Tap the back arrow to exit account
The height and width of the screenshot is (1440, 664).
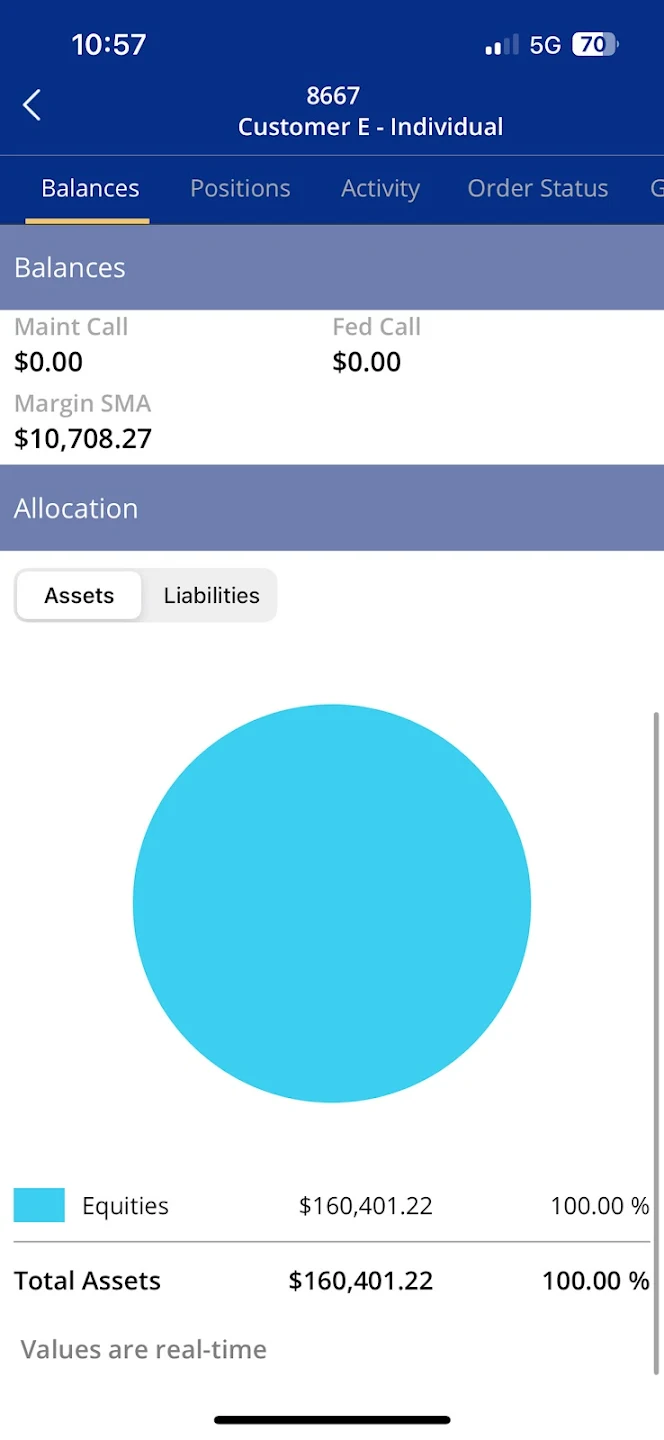(31, 104)
